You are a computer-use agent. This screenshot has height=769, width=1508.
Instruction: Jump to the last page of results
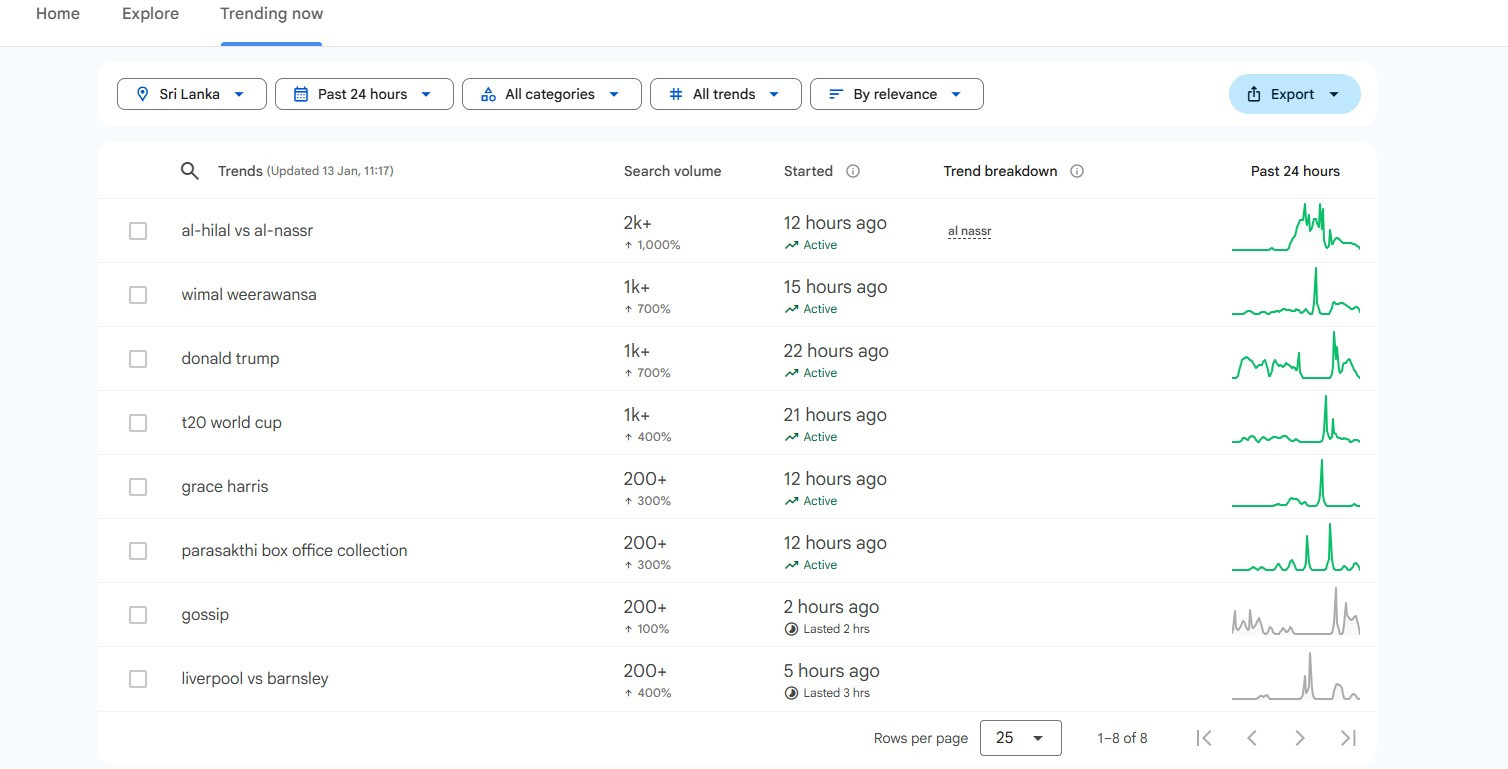(x=1348, y=738)
